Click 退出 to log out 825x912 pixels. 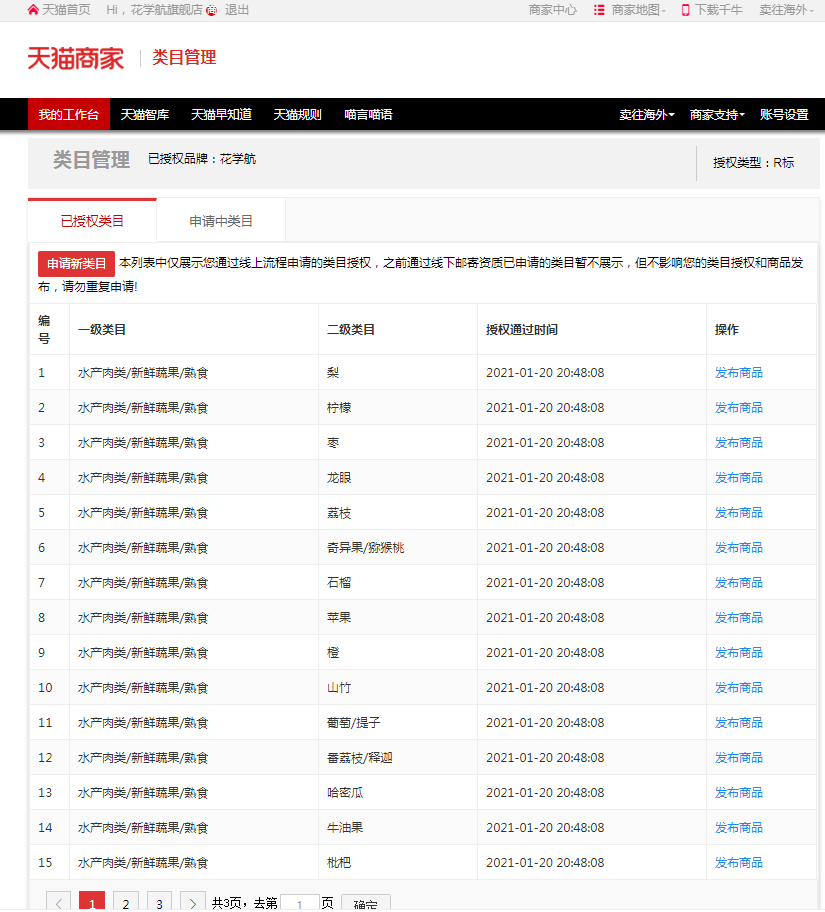pyautogui.click(x=237, y=10)
